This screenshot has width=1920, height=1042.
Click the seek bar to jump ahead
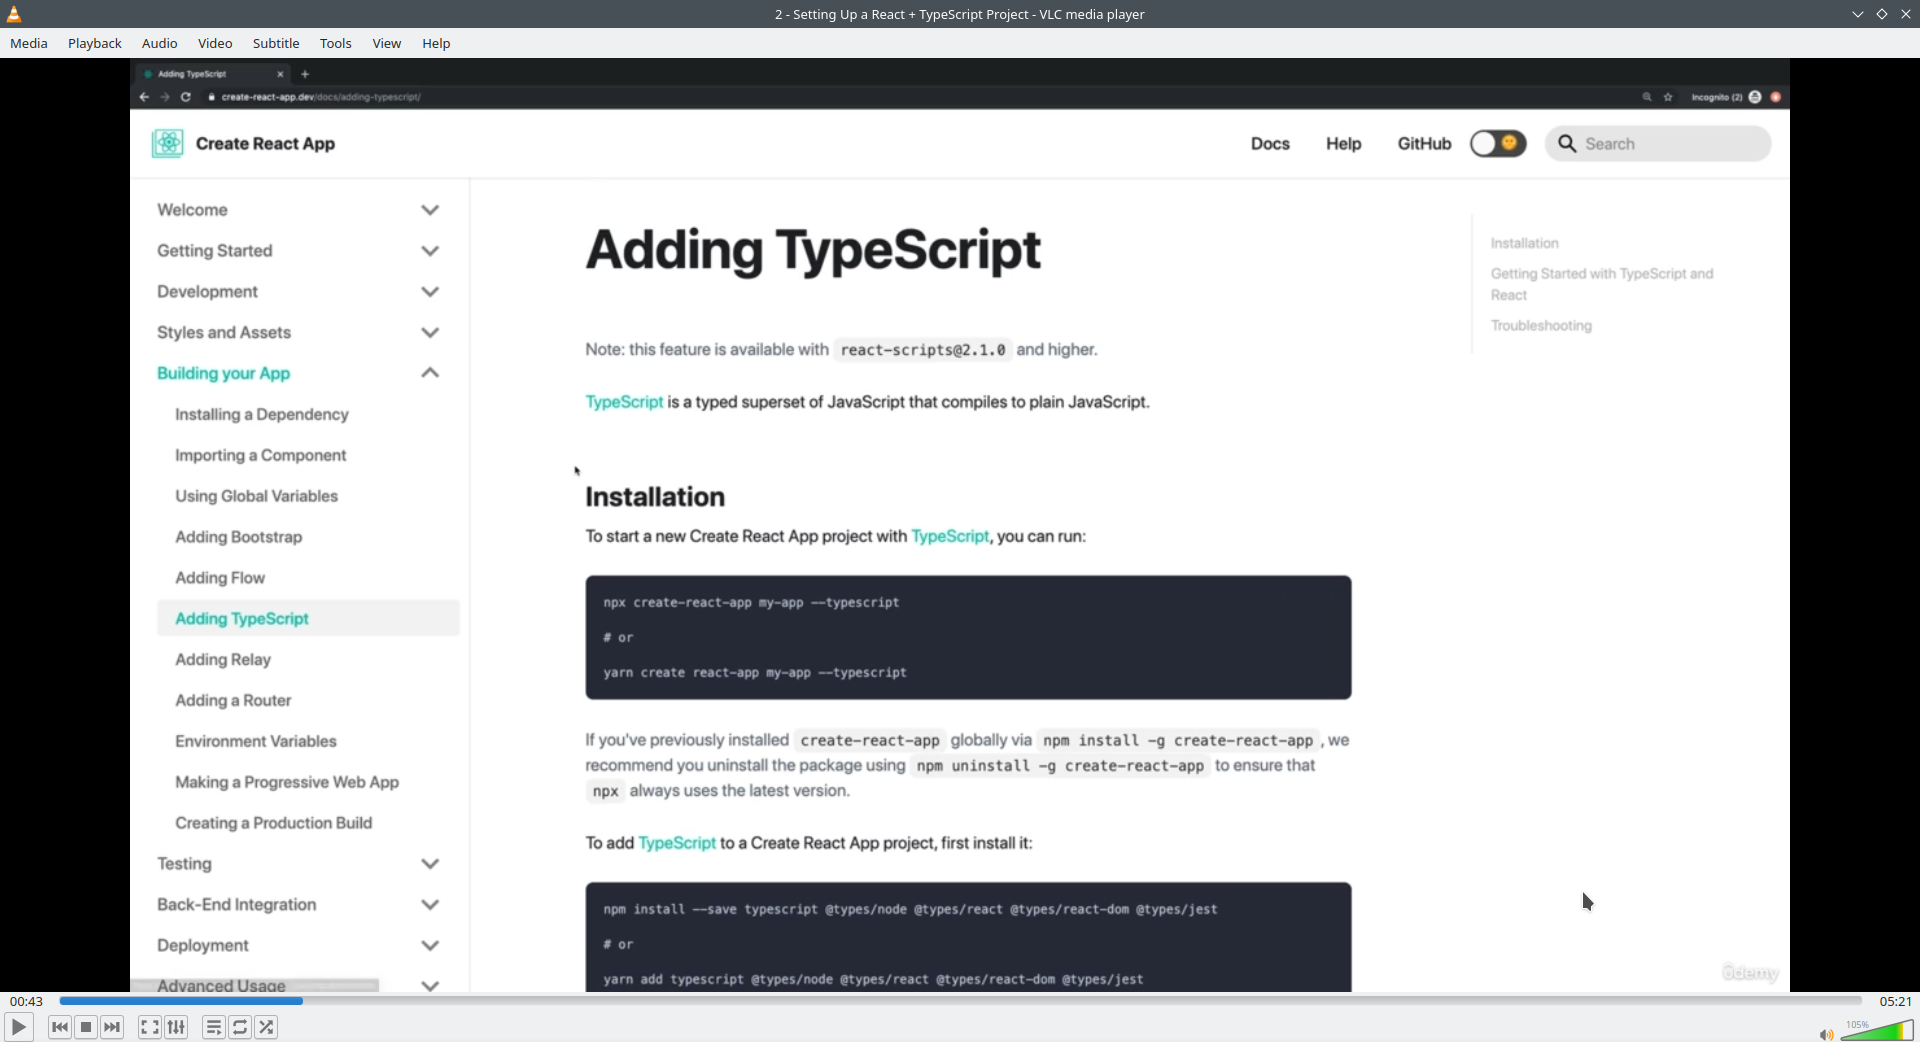1000,1001
